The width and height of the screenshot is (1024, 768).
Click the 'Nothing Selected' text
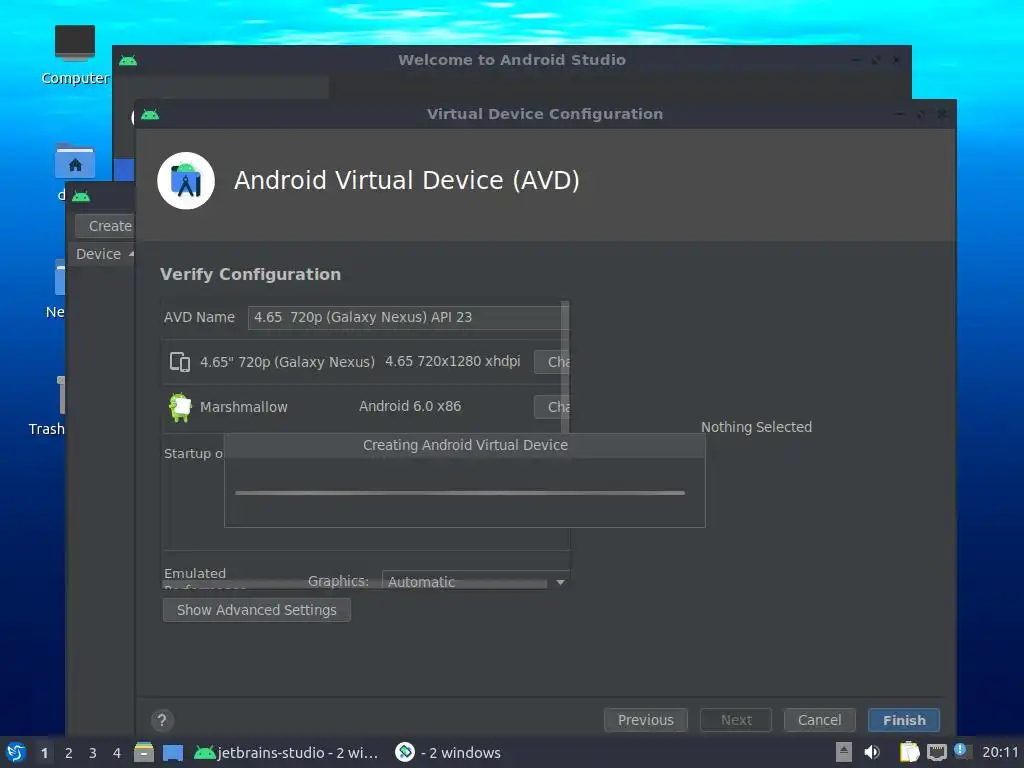pyautogui.click(x=756, y=427)
